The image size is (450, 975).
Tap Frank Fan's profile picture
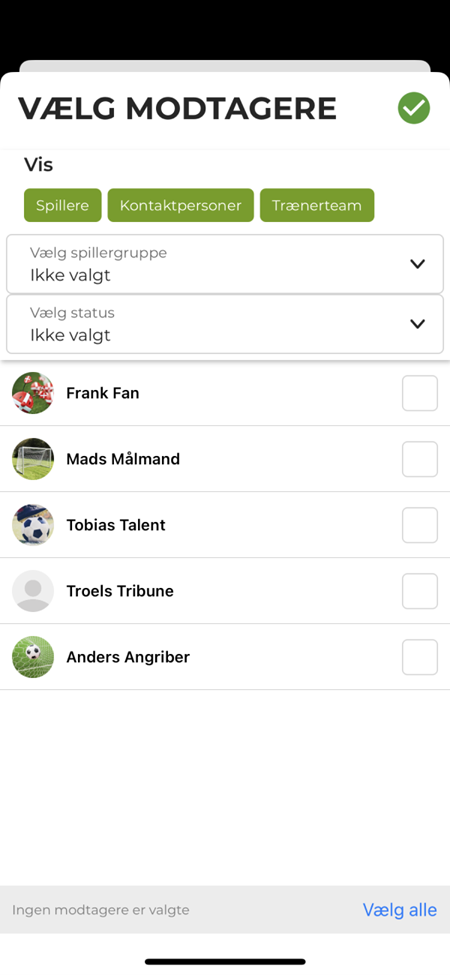point(33,393)
